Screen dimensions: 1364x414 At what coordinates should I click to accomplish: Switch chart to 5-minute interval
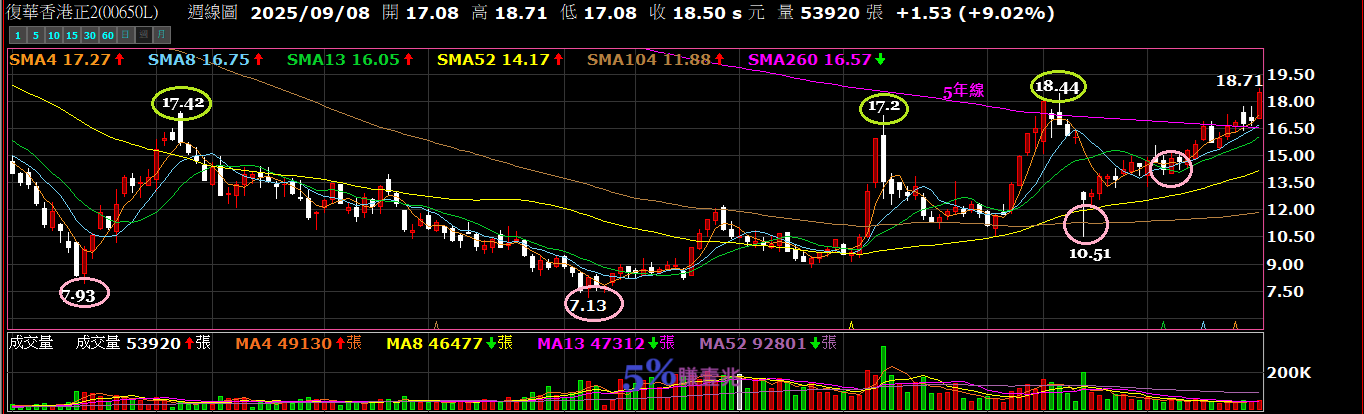pyautogui.click(x=34, y=35)
